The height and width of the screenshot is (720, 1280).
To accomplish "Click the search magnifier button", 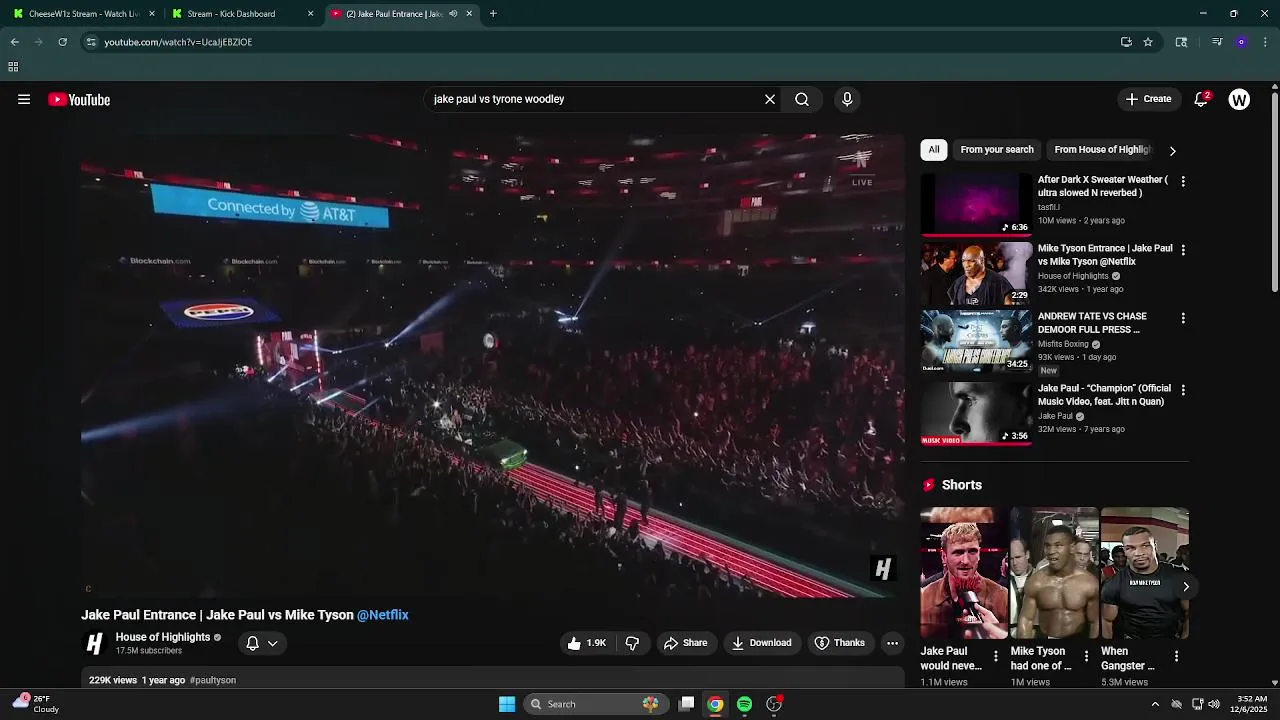I will pyautogui.click(x=802, y=99).
